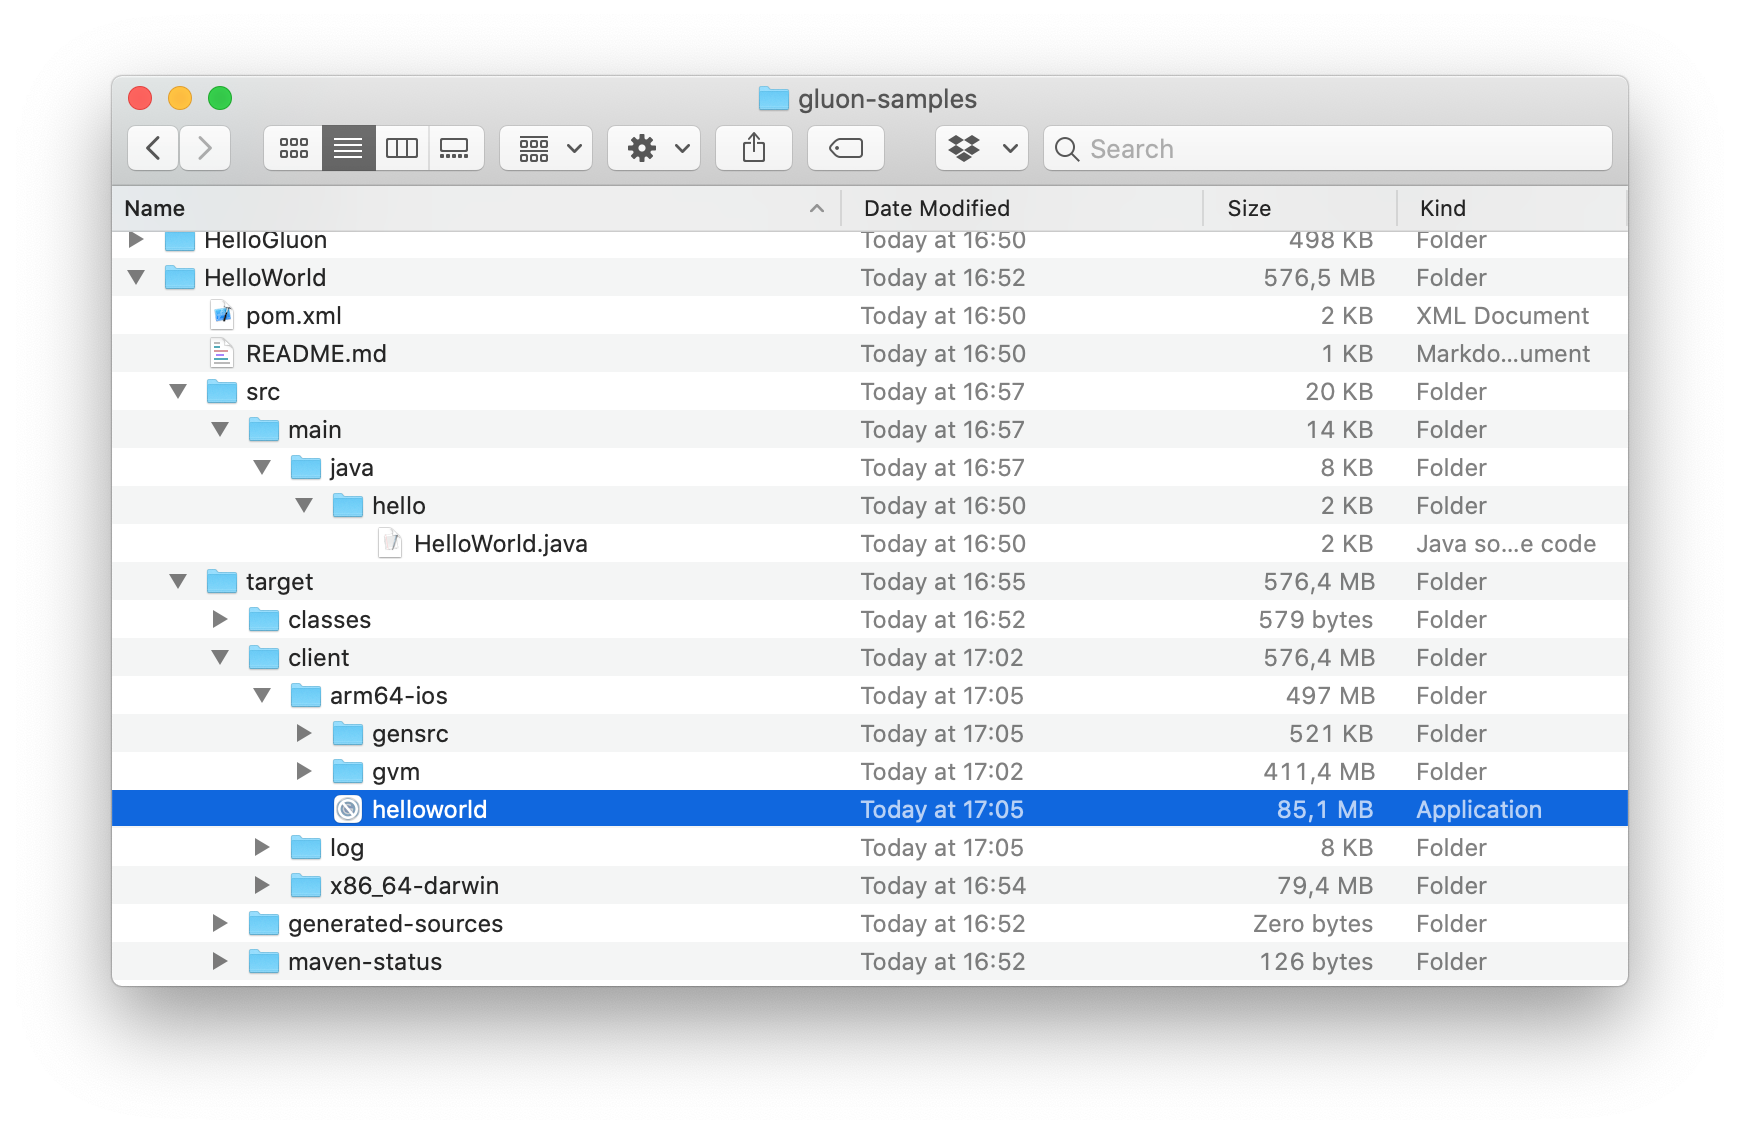The width and height of the screenshot is (1740, 1134).
Task: Close the Finder window with red button
Action: (140, 98)
